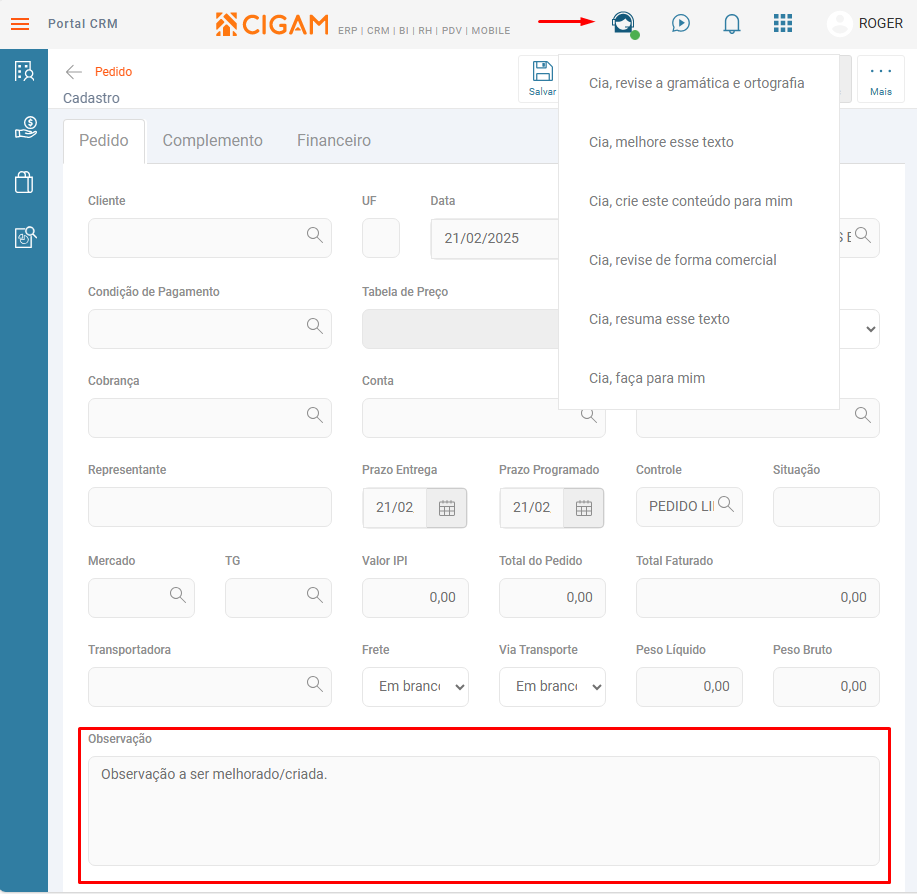Expand the Frete dropdown
Screen dimensions: 917x894
click(x=415, y=687)
